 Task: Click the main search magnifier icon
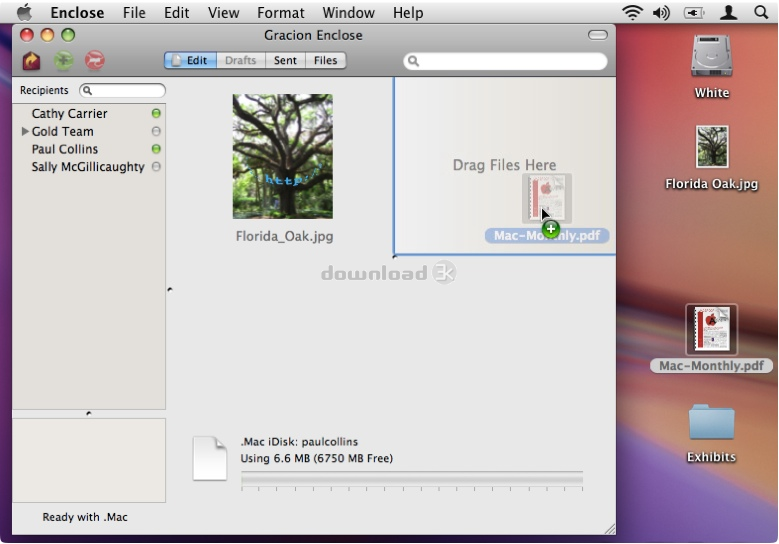coord(413,61)
